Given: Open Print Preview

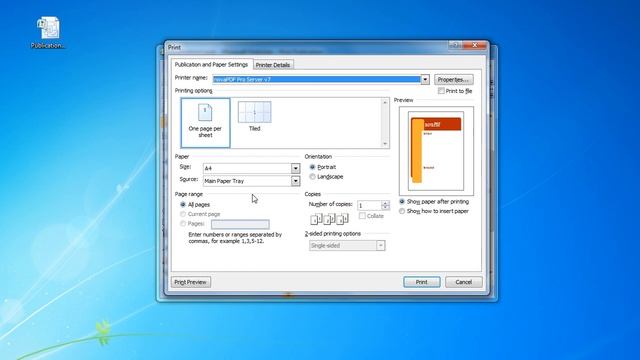Looking at the screenshot, I should click(x=191, y=282).
